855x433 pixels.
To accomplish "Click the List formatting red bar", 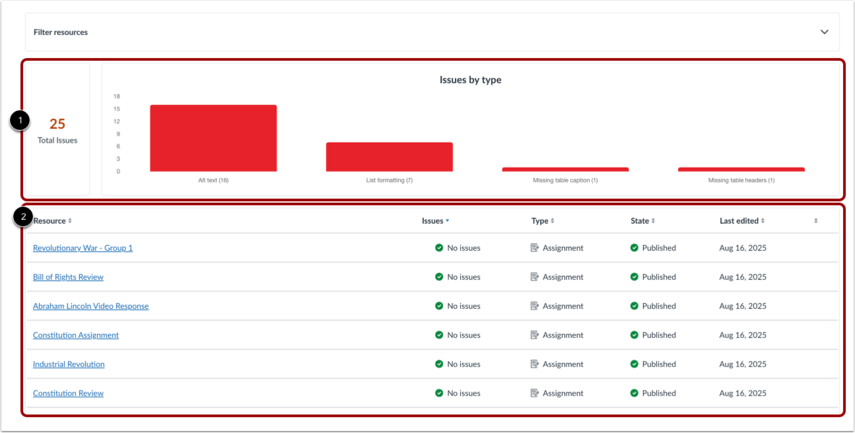I will (x=389, y=157).
